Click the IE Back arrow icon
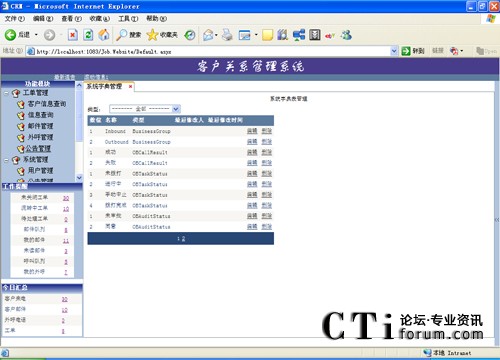 pos(10,35)
